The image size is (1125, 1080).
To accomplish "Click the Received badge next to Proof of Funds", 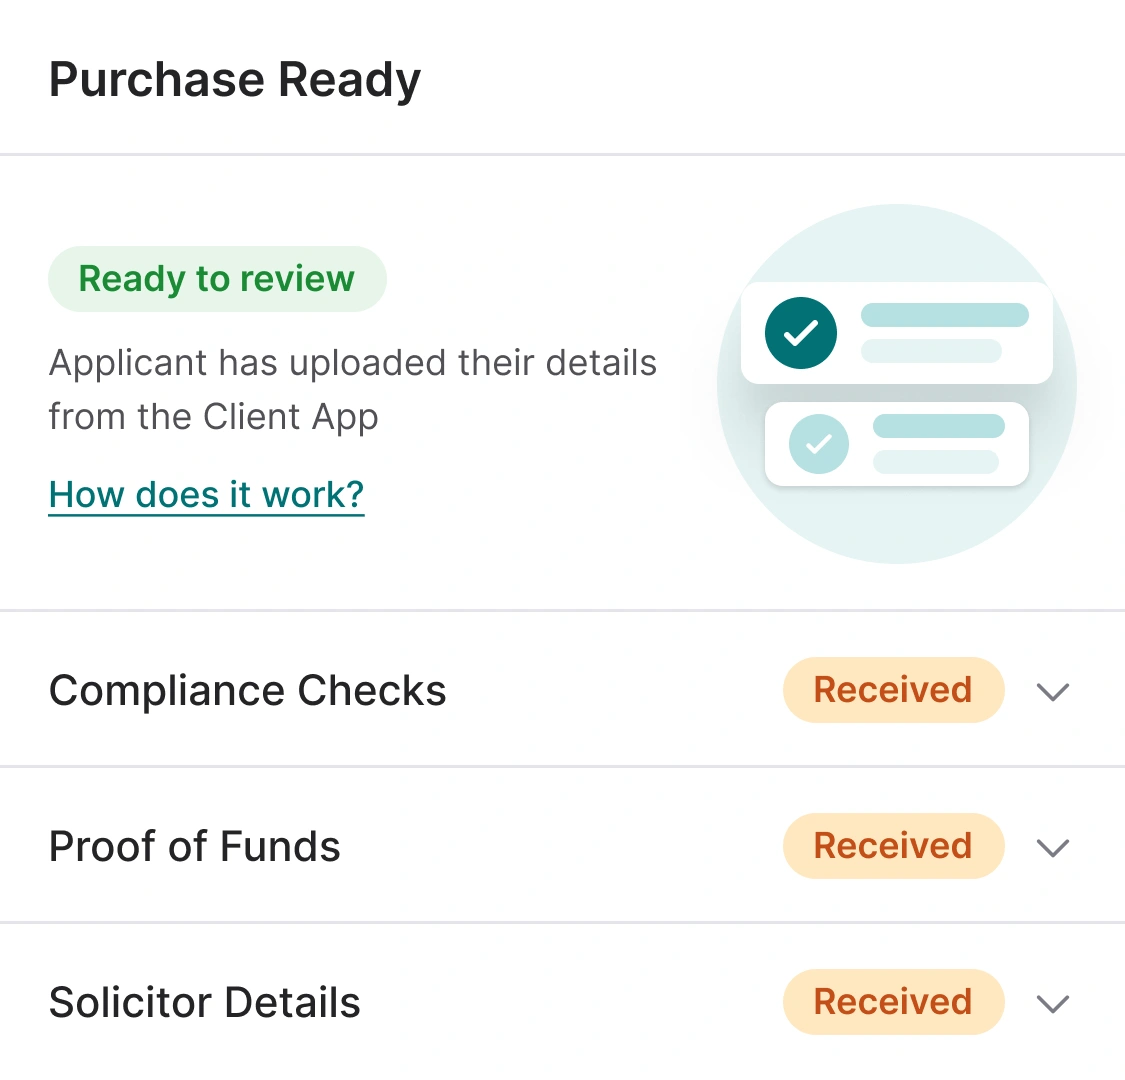I will pos(893,846).
